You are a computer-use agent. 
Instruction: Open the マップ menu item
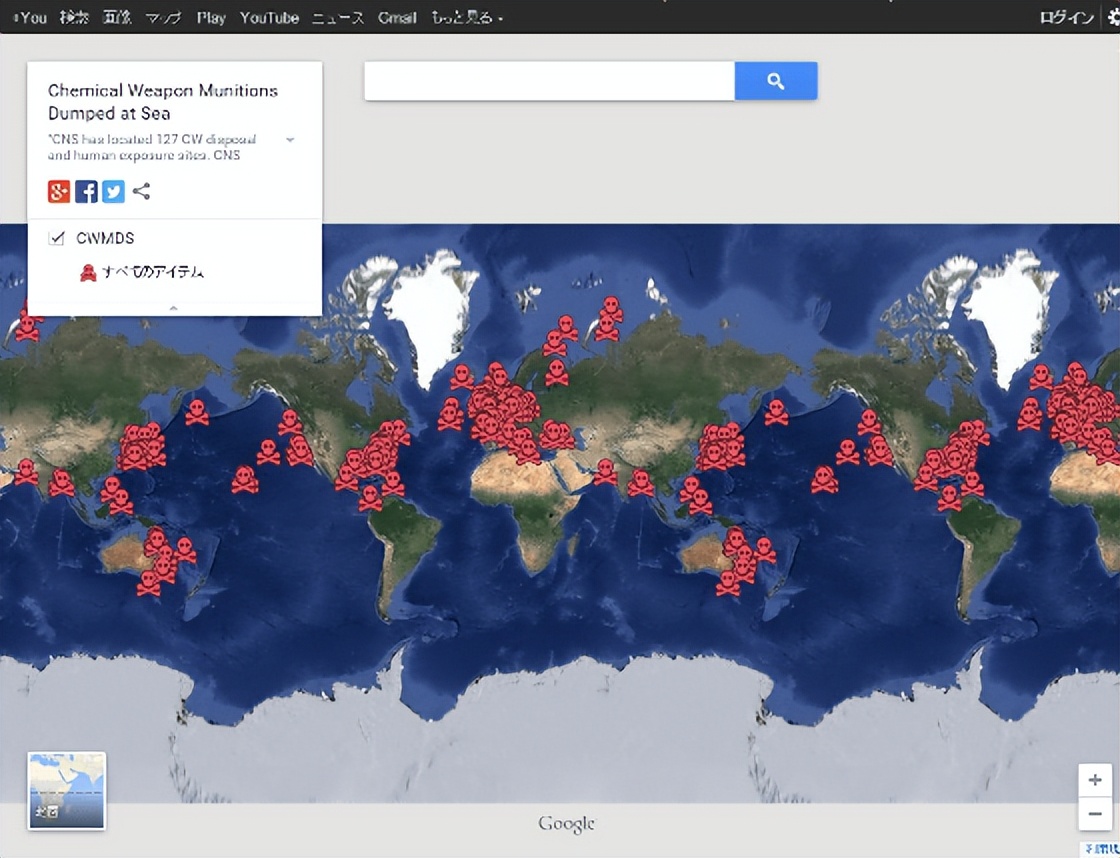click(163, 17)
